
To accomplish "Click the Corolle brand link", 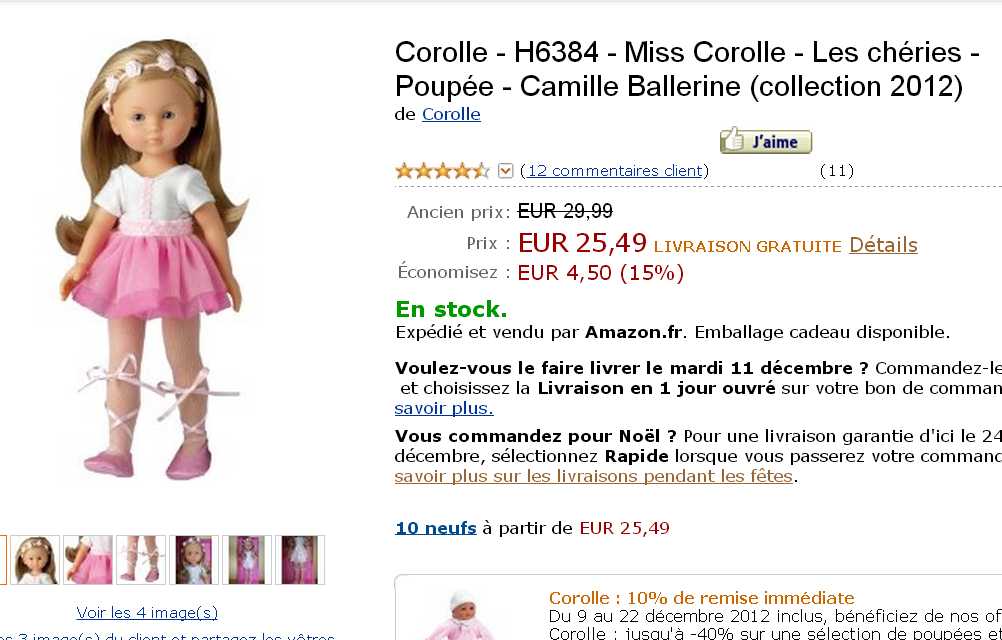I will click(451, 114).
